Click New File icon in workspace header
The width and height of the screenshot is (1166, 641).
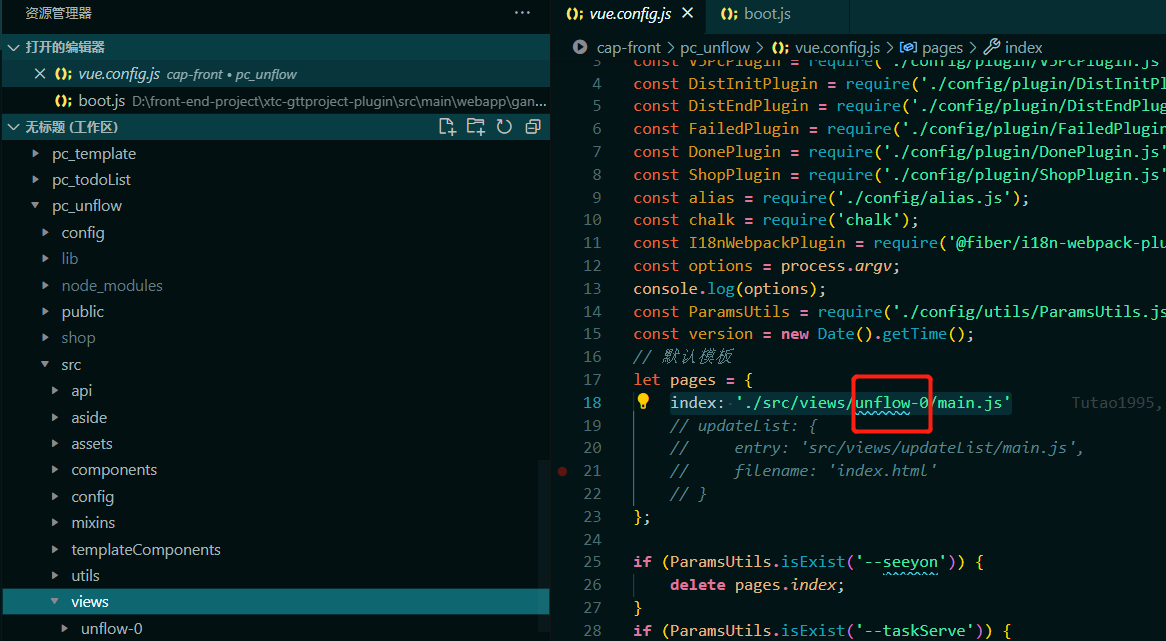click(447, 127)
